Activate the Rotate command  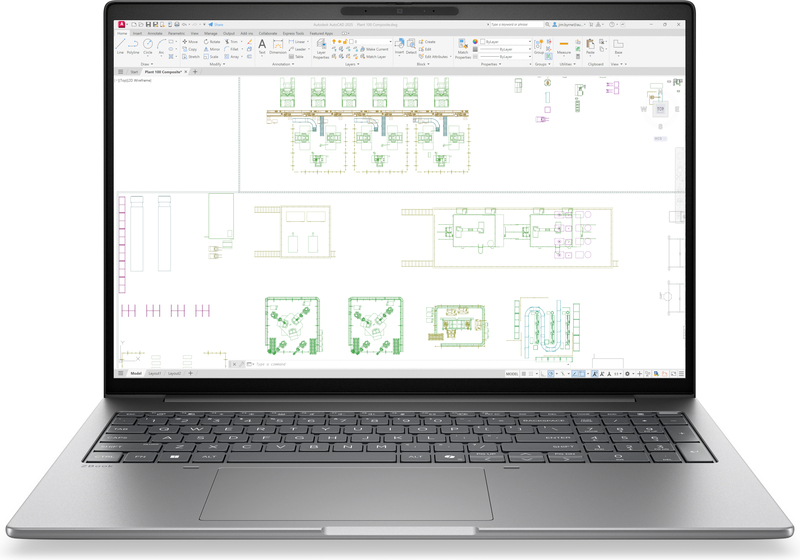(212, 42)
